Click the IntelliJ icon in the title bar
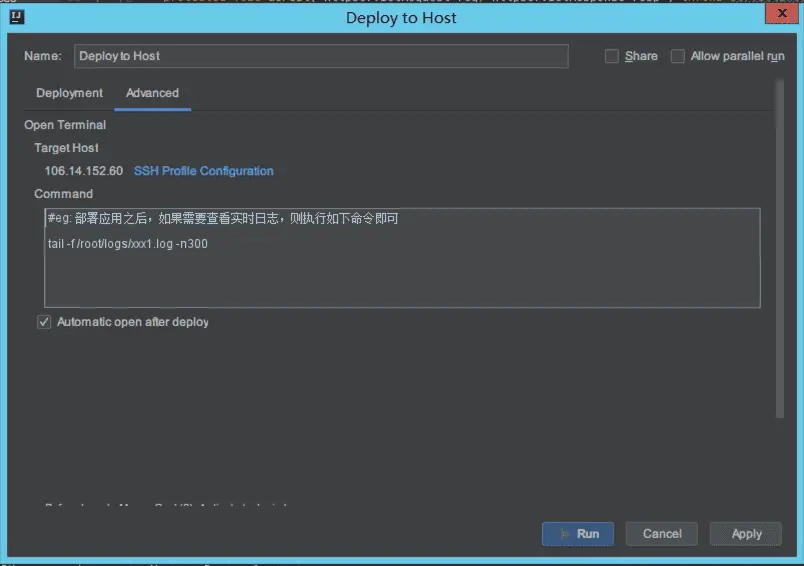 [x=17, y=17]
